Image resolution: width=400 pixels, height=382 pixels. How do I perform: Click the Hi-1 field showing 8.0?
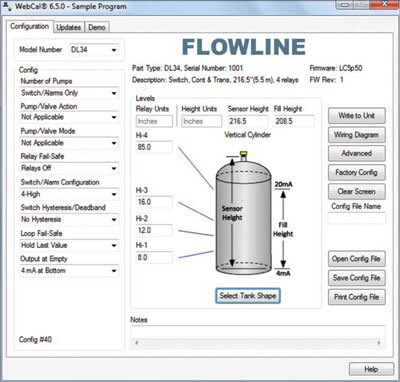[154, 257]
